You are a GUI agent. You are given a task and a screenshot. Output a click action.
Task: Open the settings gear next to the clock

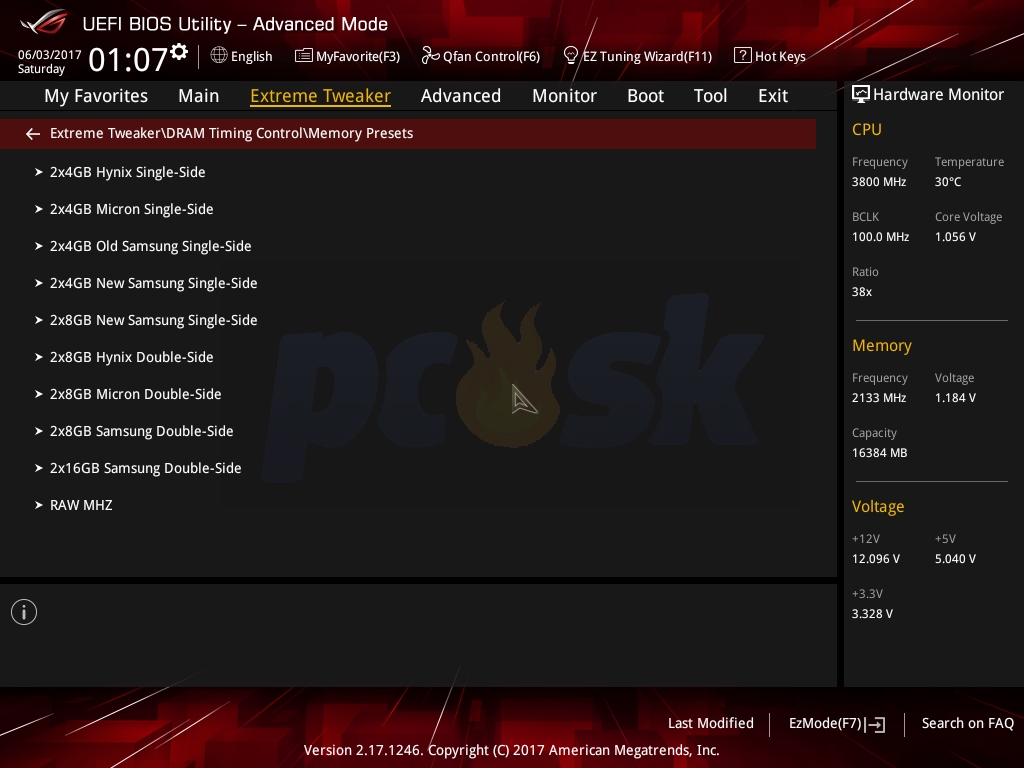[179, 52]
